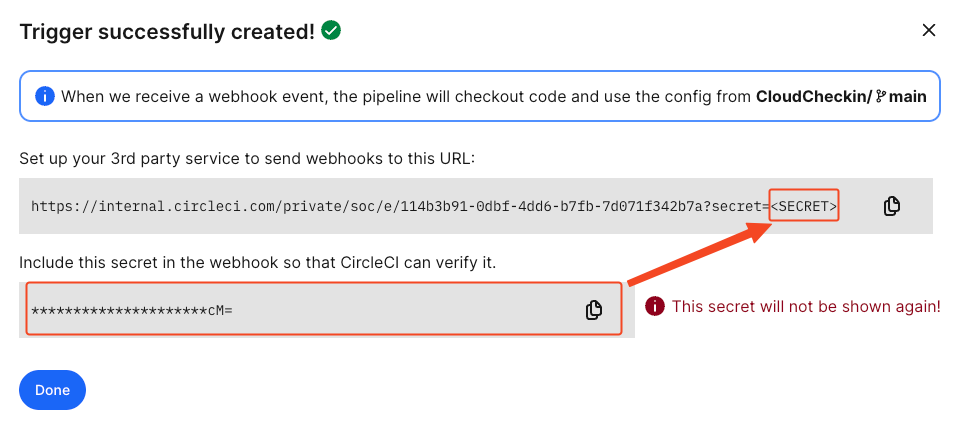Click the masked secret ending in cM=
958x421 pixels.
pos(132,310)
